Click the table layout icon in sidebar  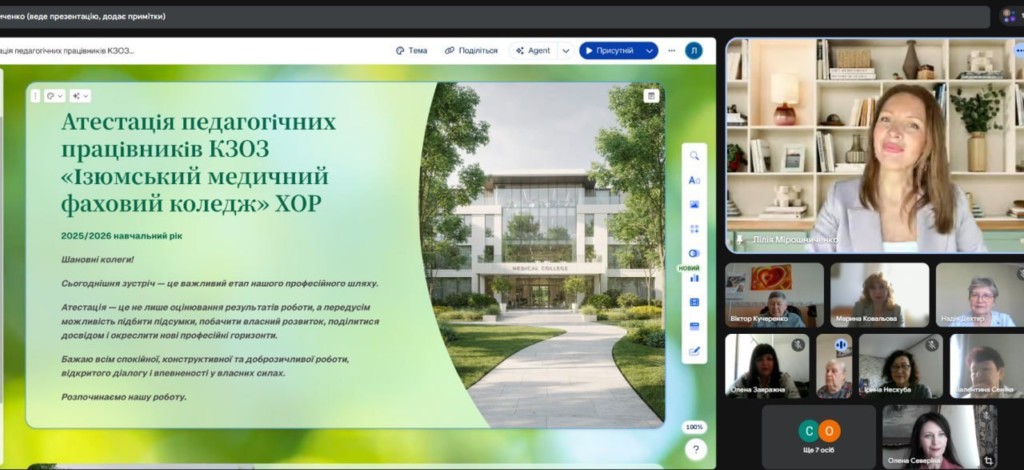(x=694, y=302)
